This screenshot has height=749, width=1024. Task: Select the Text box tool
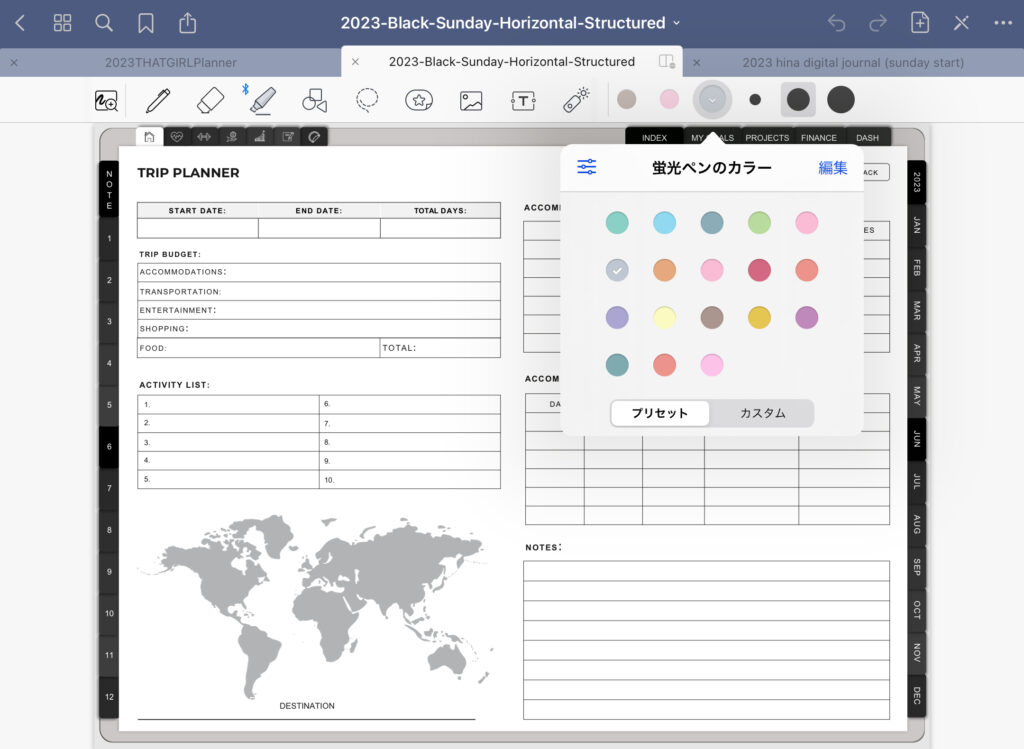[523, 101]
